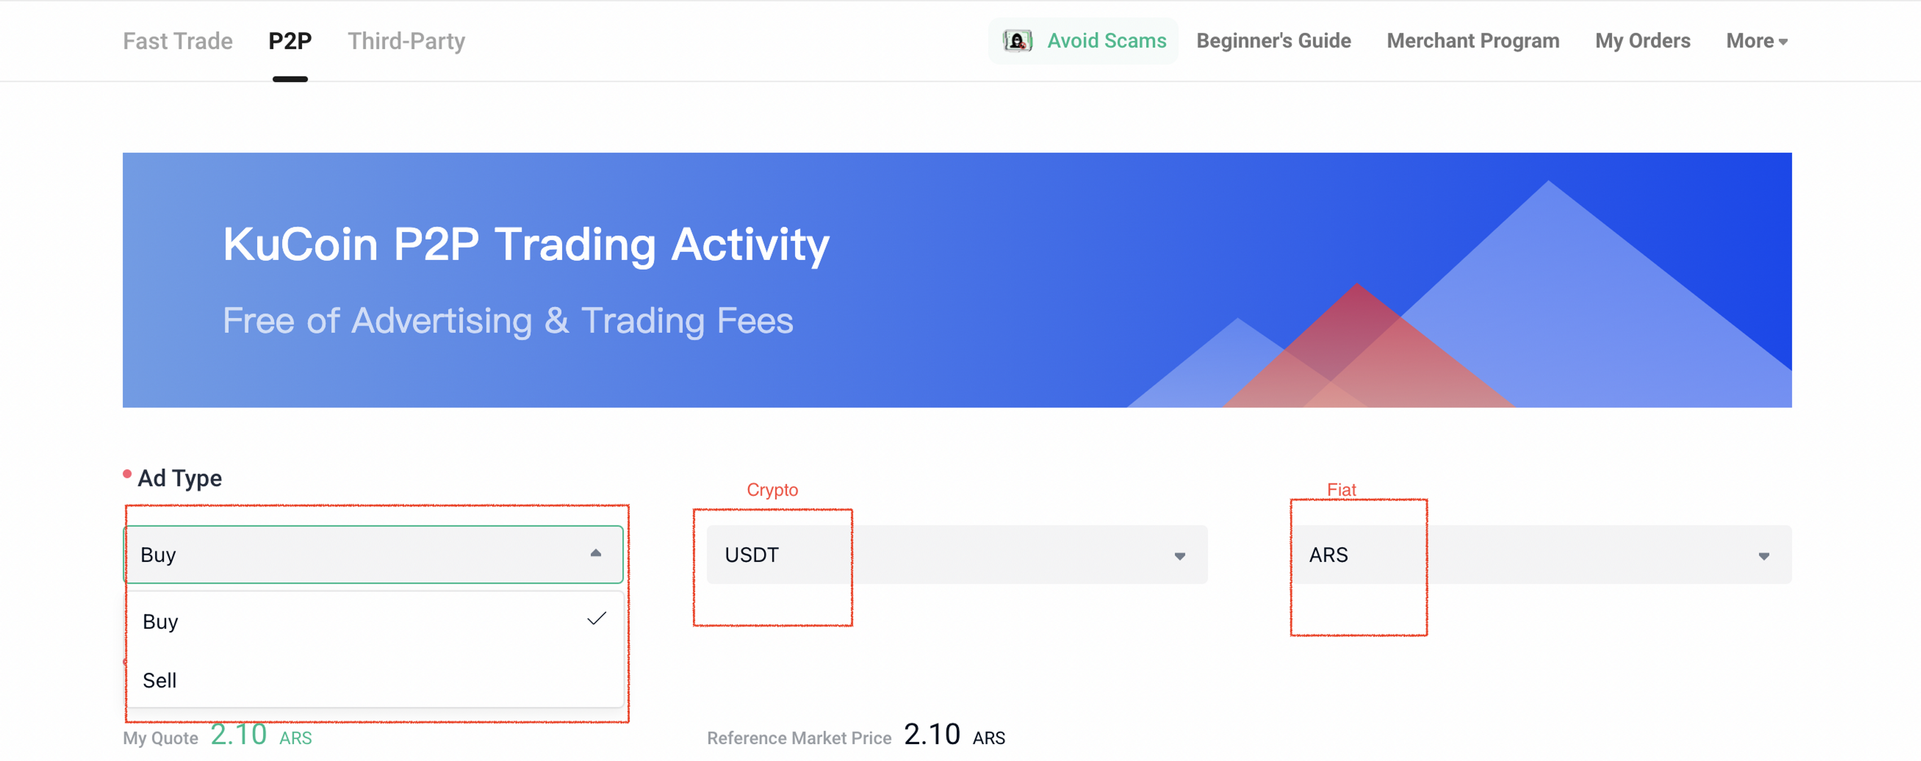
Task: Select Sell in Ad Type list
Action: [375, 680]
